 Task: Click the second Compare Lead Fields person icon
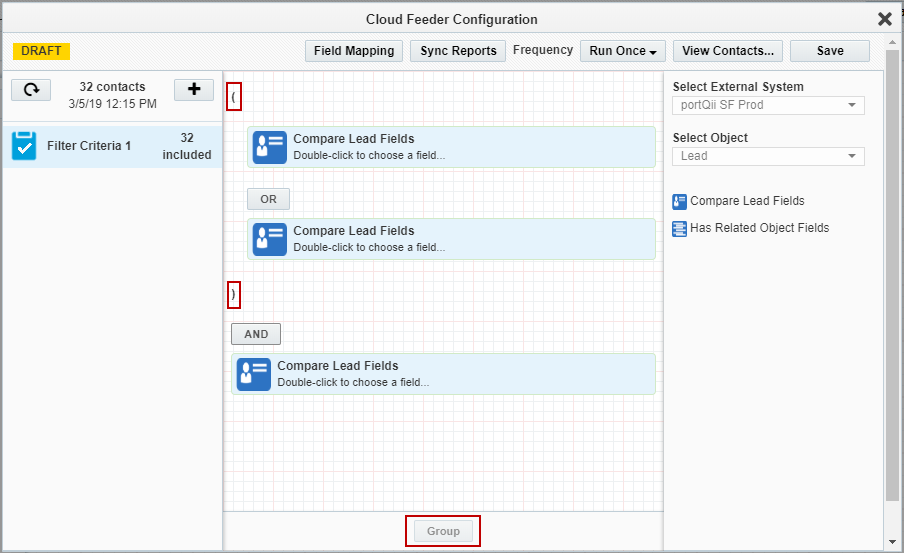pos(269,239)
